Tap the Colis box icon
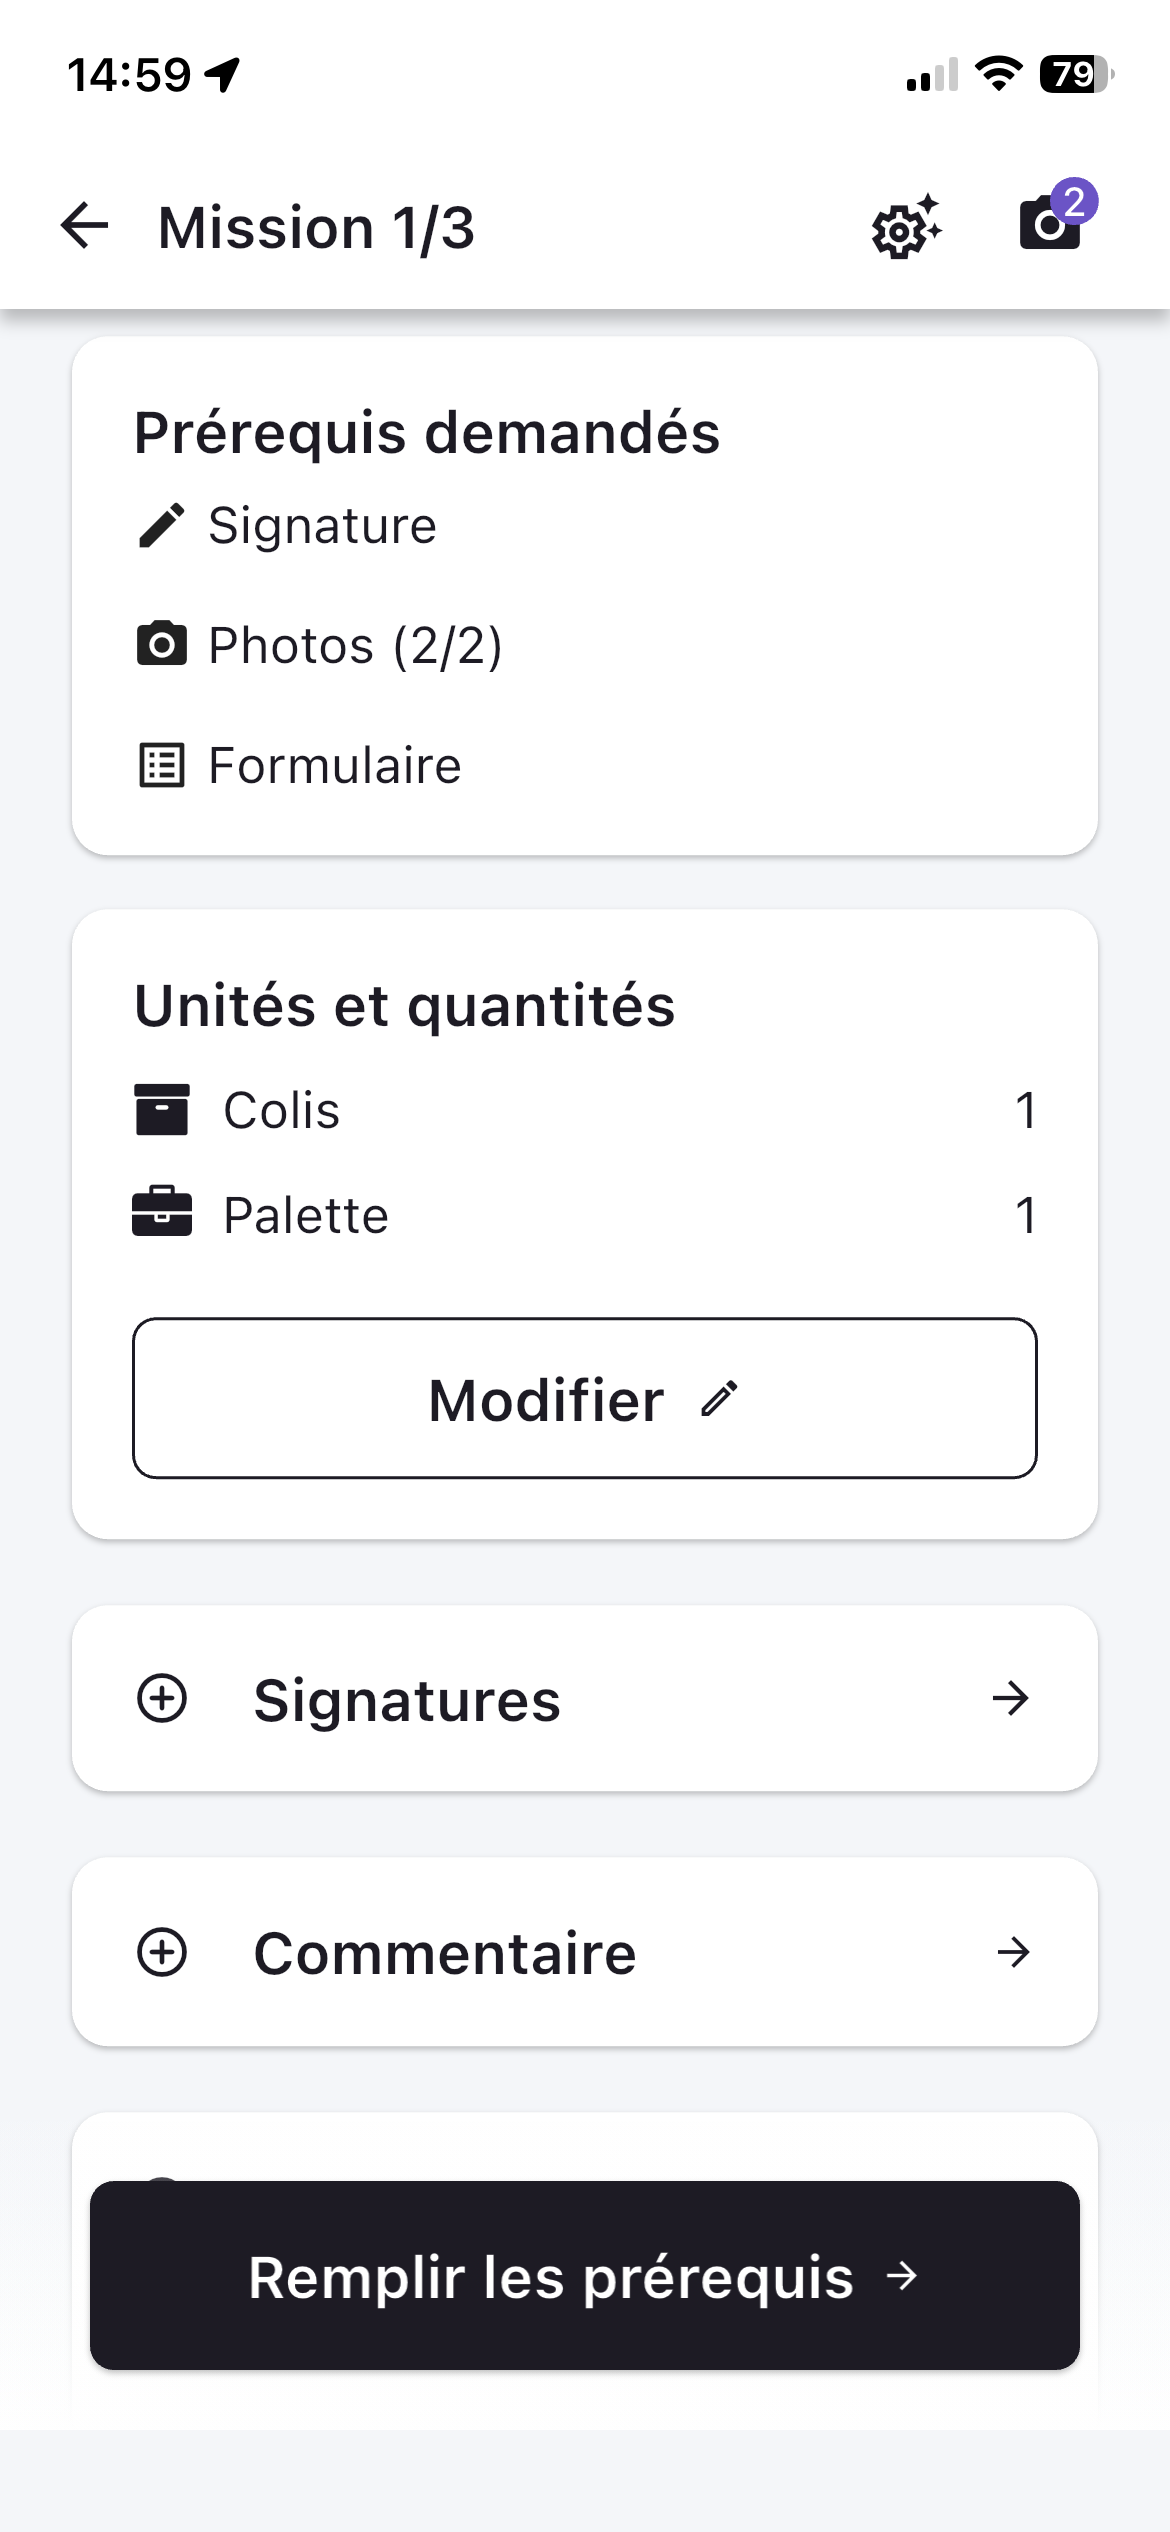The image size is (1170, 2532). (x=161, y=1110)
